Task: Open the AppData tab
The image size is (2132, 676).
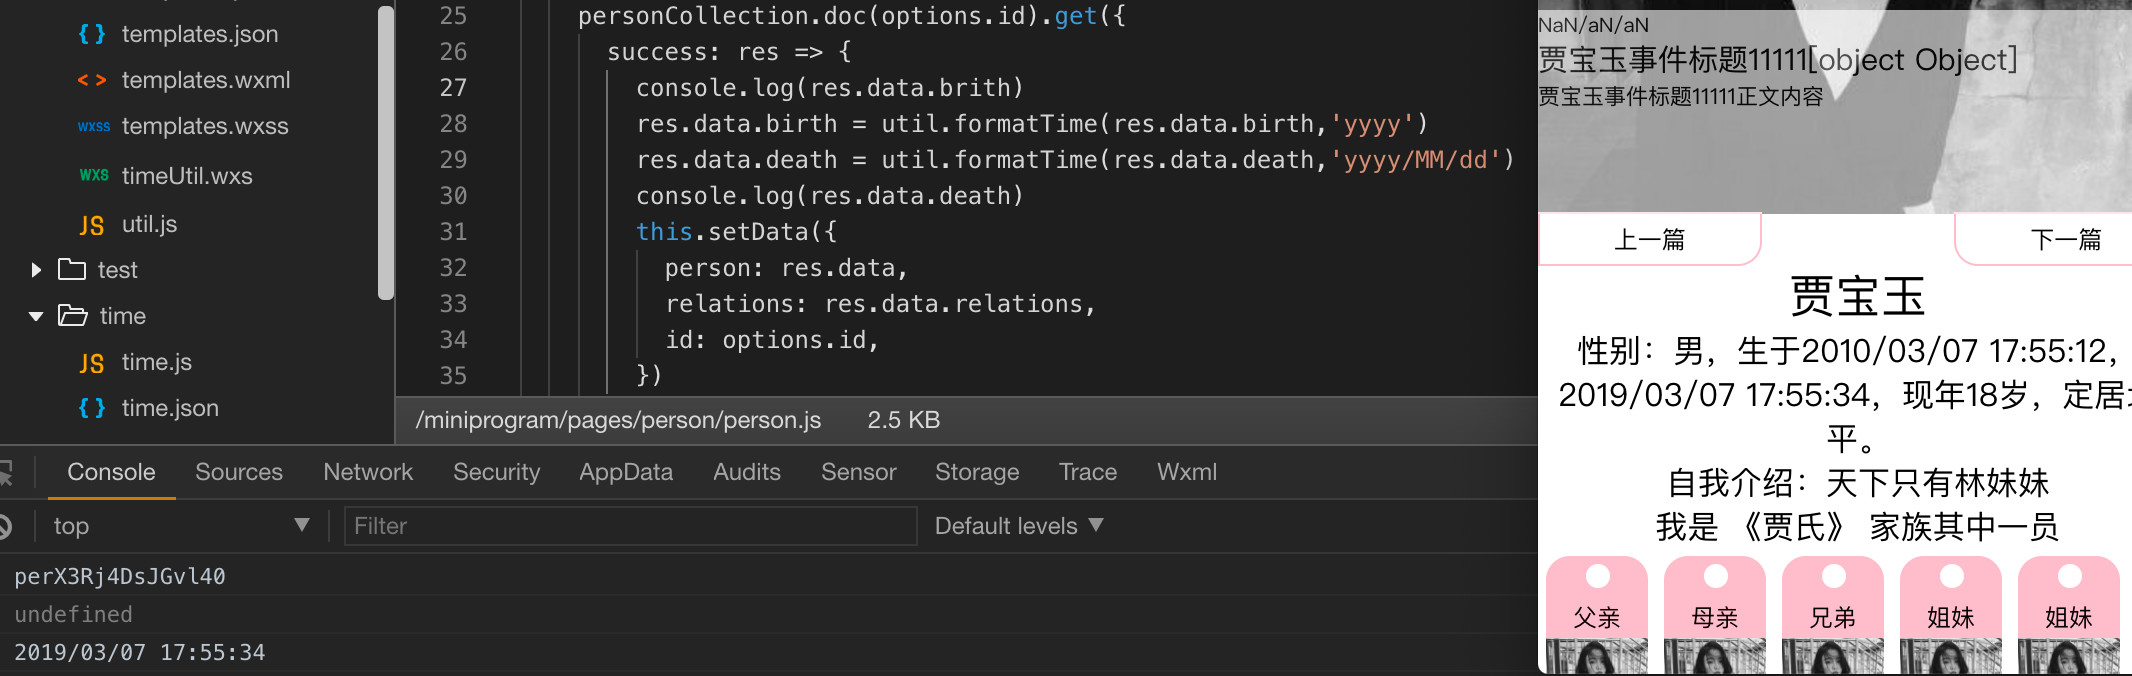Action: [626, 472]
